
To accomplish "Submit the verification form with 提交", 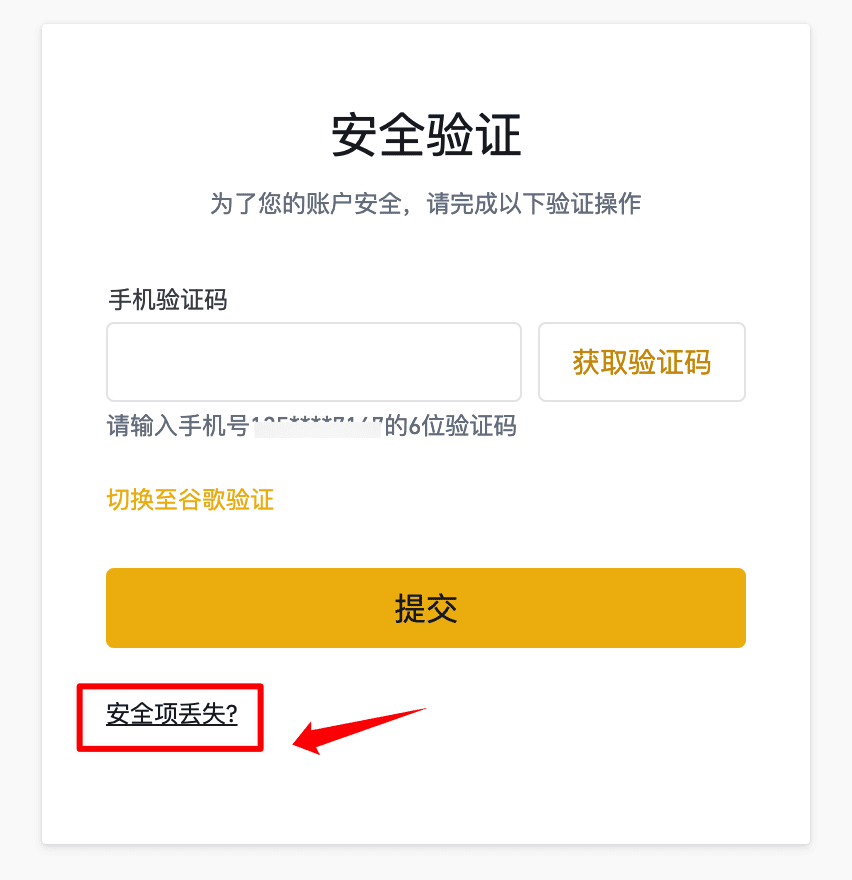I will [426, 608].
